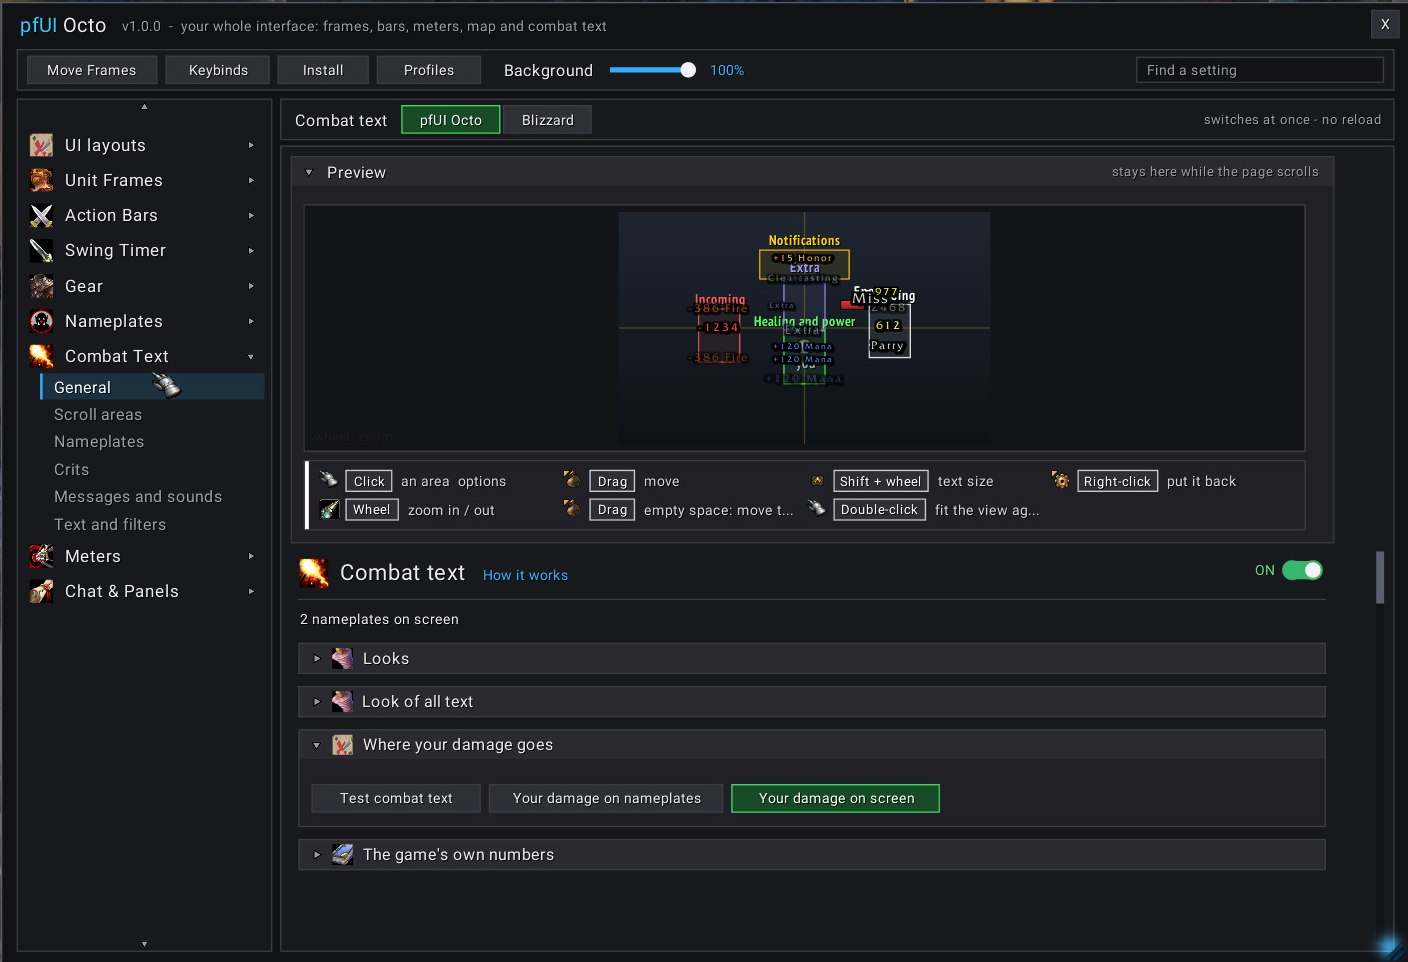Viewport: 1408px width, 962px height.
Task: Switch combat text to pfUI Octo
Action: click(x=451, y=120)
